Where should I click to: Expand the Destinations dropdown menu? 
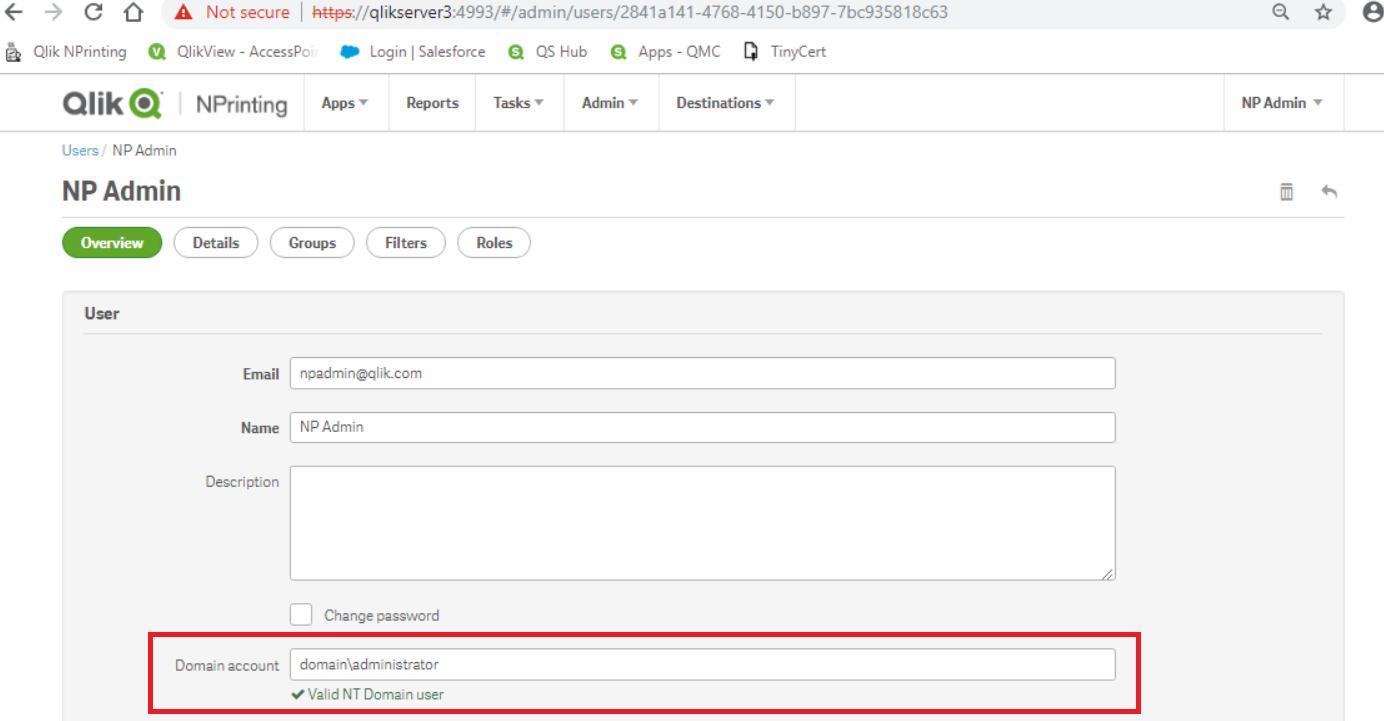point(726,103)
